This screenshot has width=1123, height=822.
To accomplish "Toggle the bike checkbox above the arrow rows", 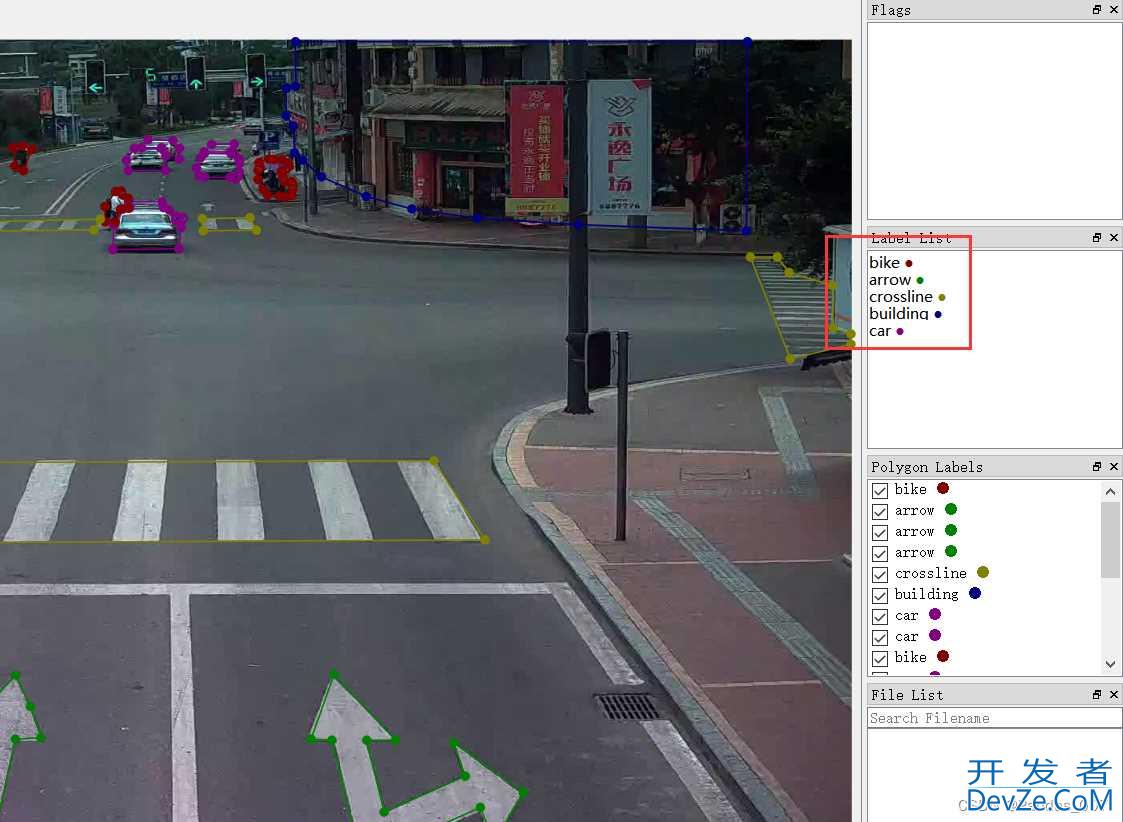I will click(x=879, y=490).
